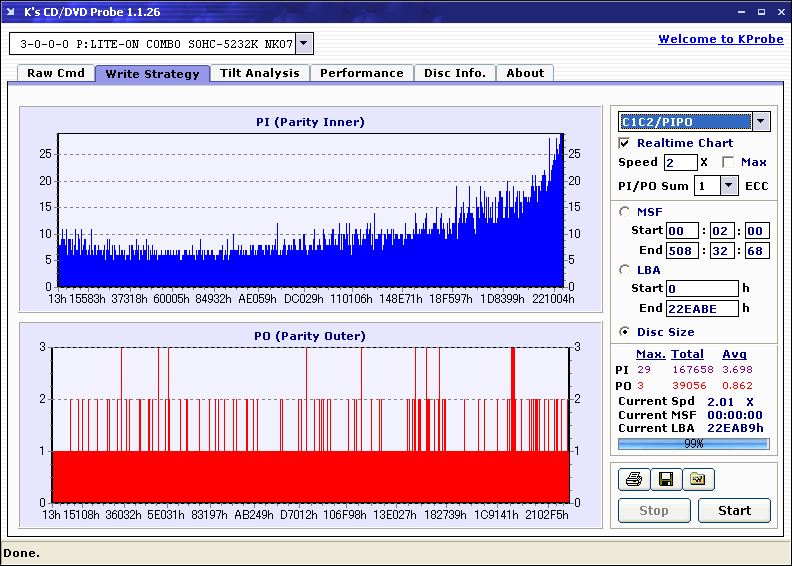Click the 99% scan progress bar
The image size is (792, 566).
point(694,443)
